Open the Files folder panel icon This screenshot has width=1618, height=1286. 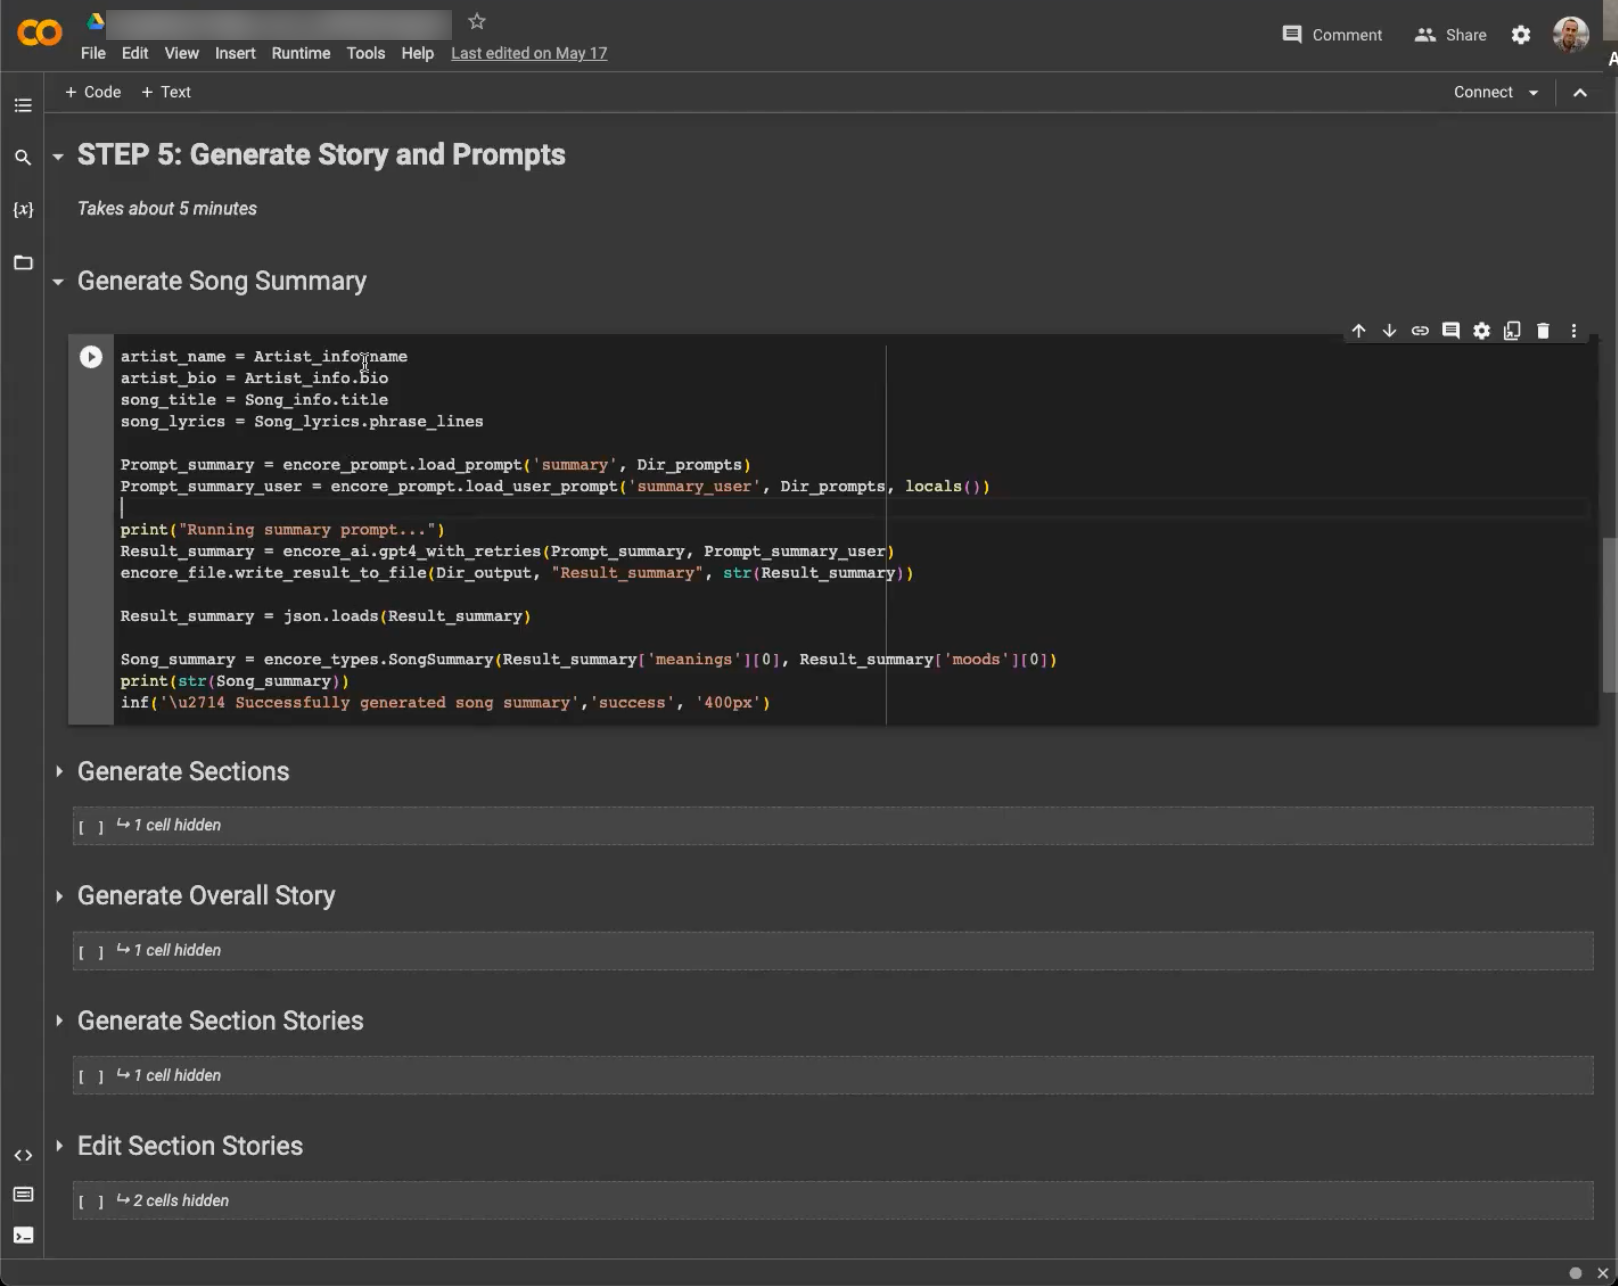tap(23, 263)
